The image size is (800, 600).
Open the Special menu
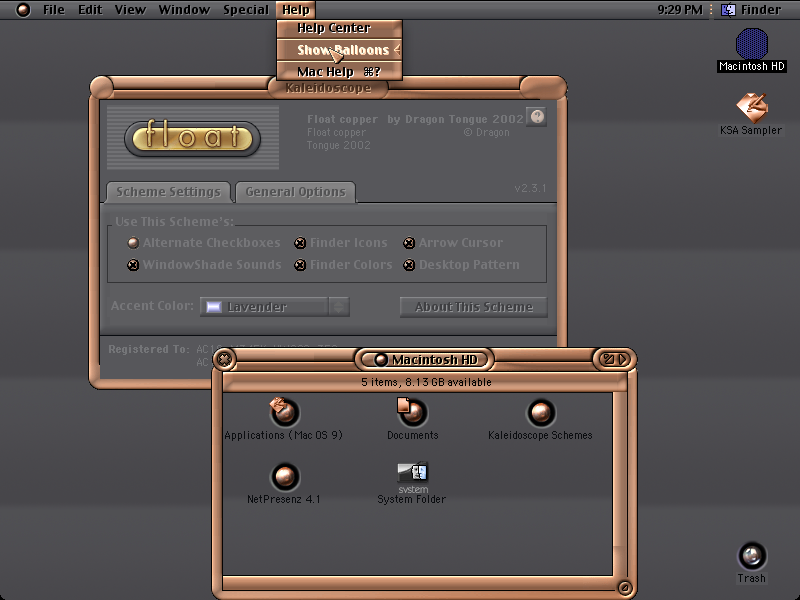point(245,10)
